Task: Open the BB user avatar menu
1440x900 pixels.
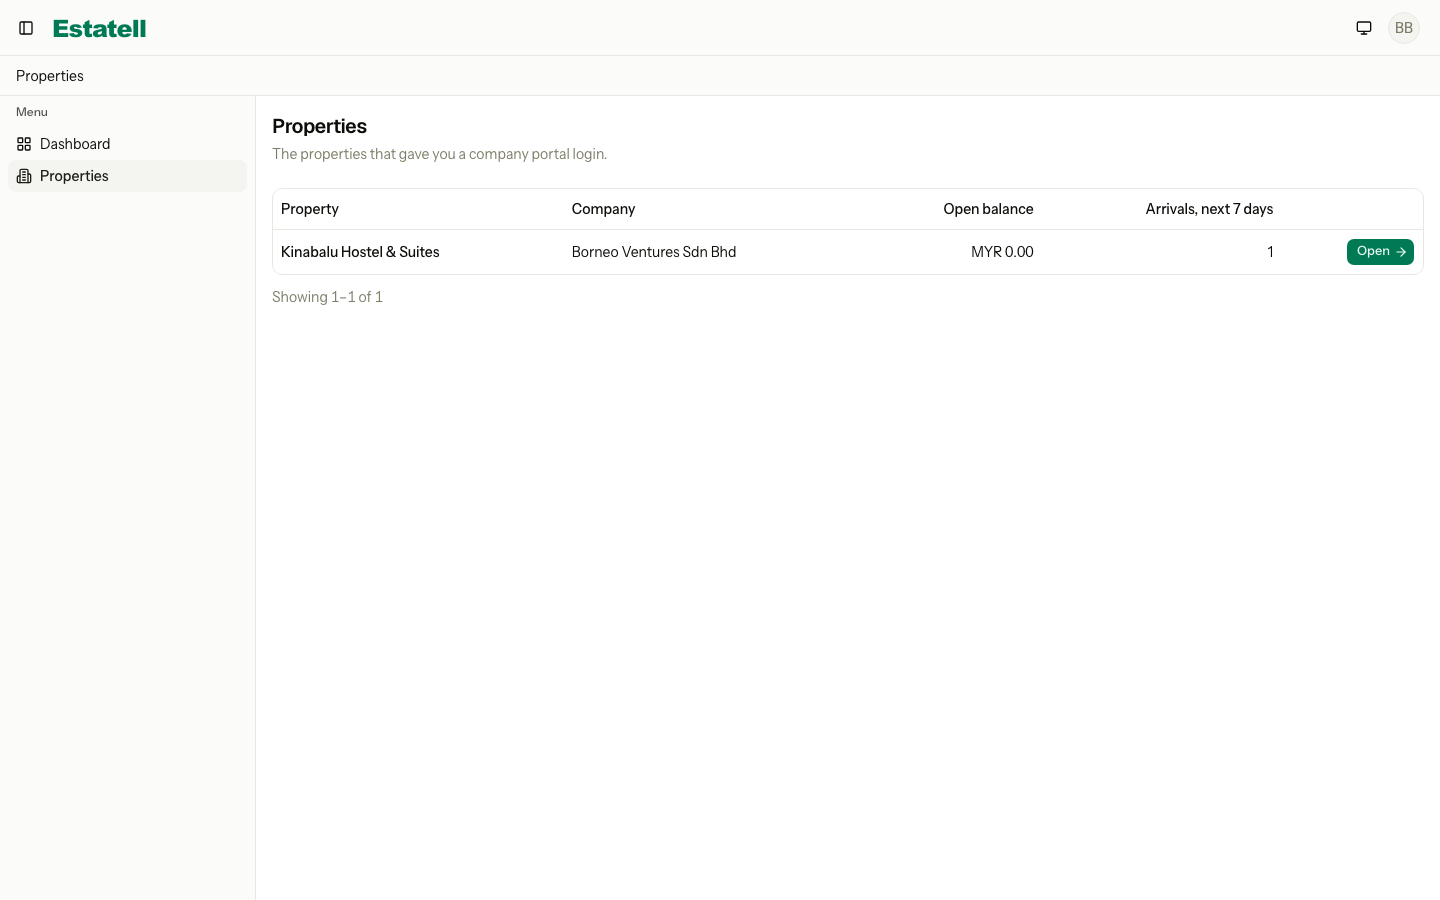Action: tap(1404, 28)
